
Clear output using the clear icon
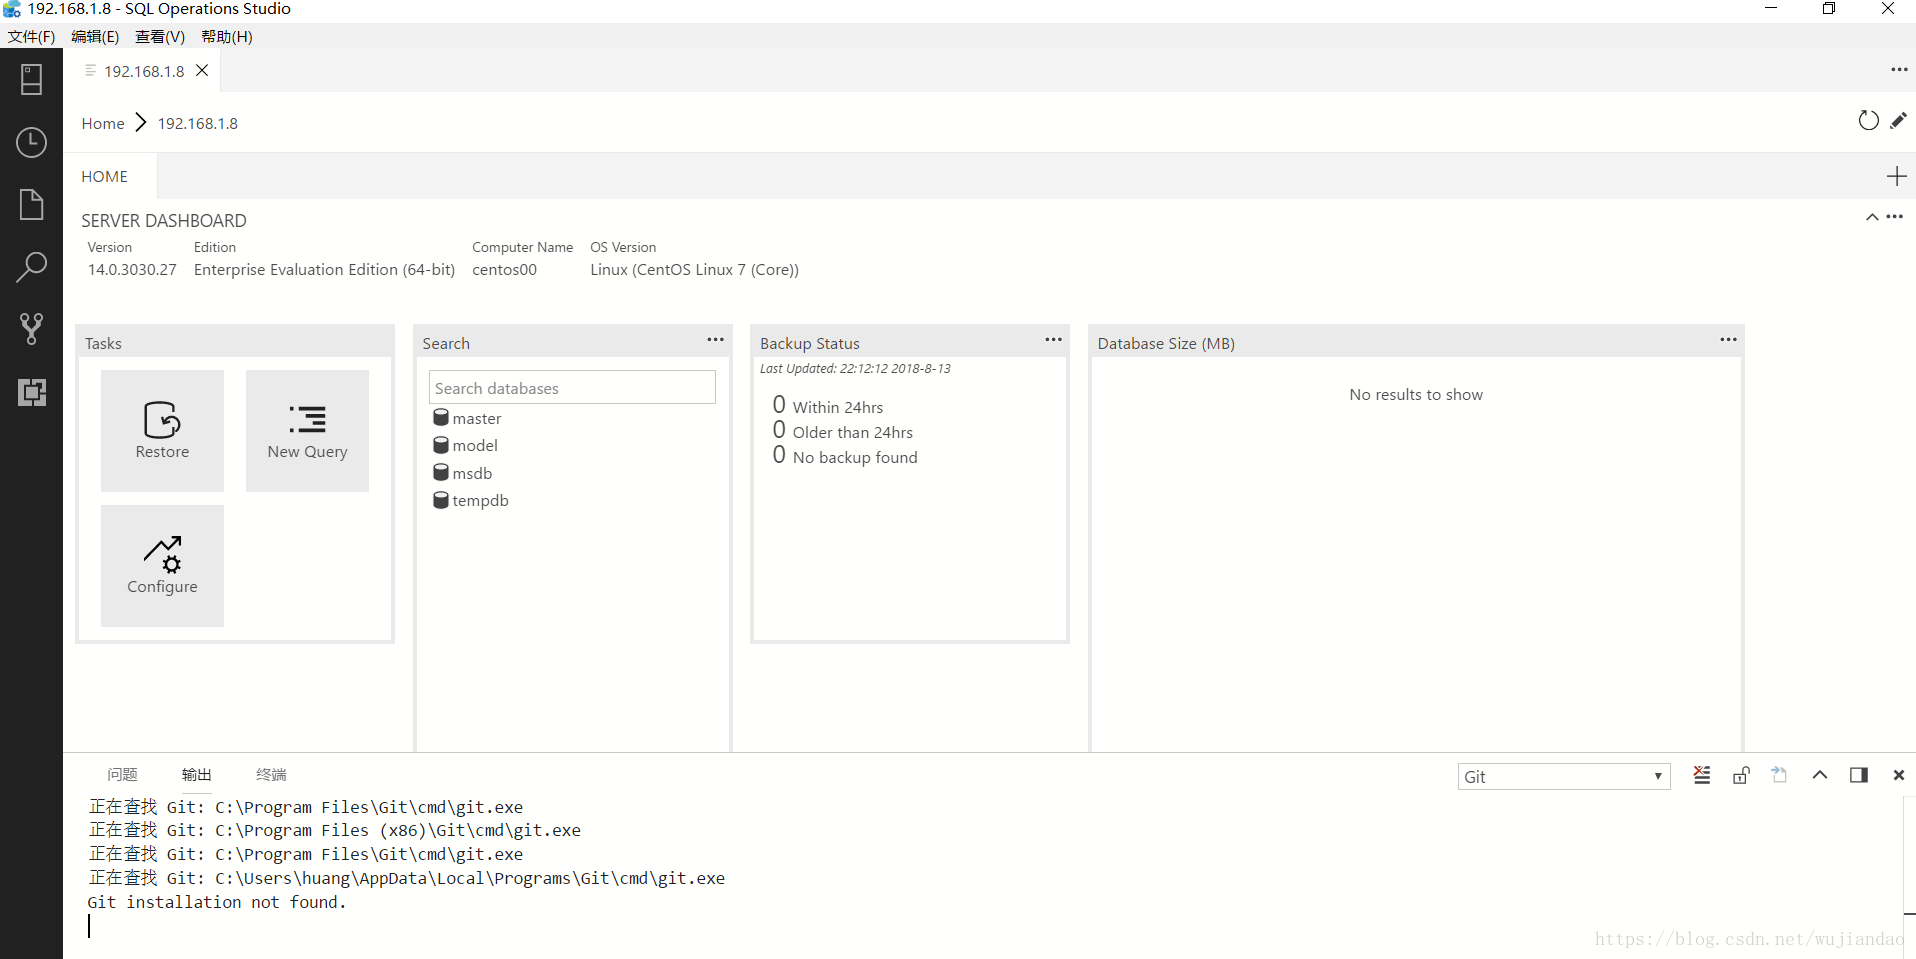point(1702,775)
